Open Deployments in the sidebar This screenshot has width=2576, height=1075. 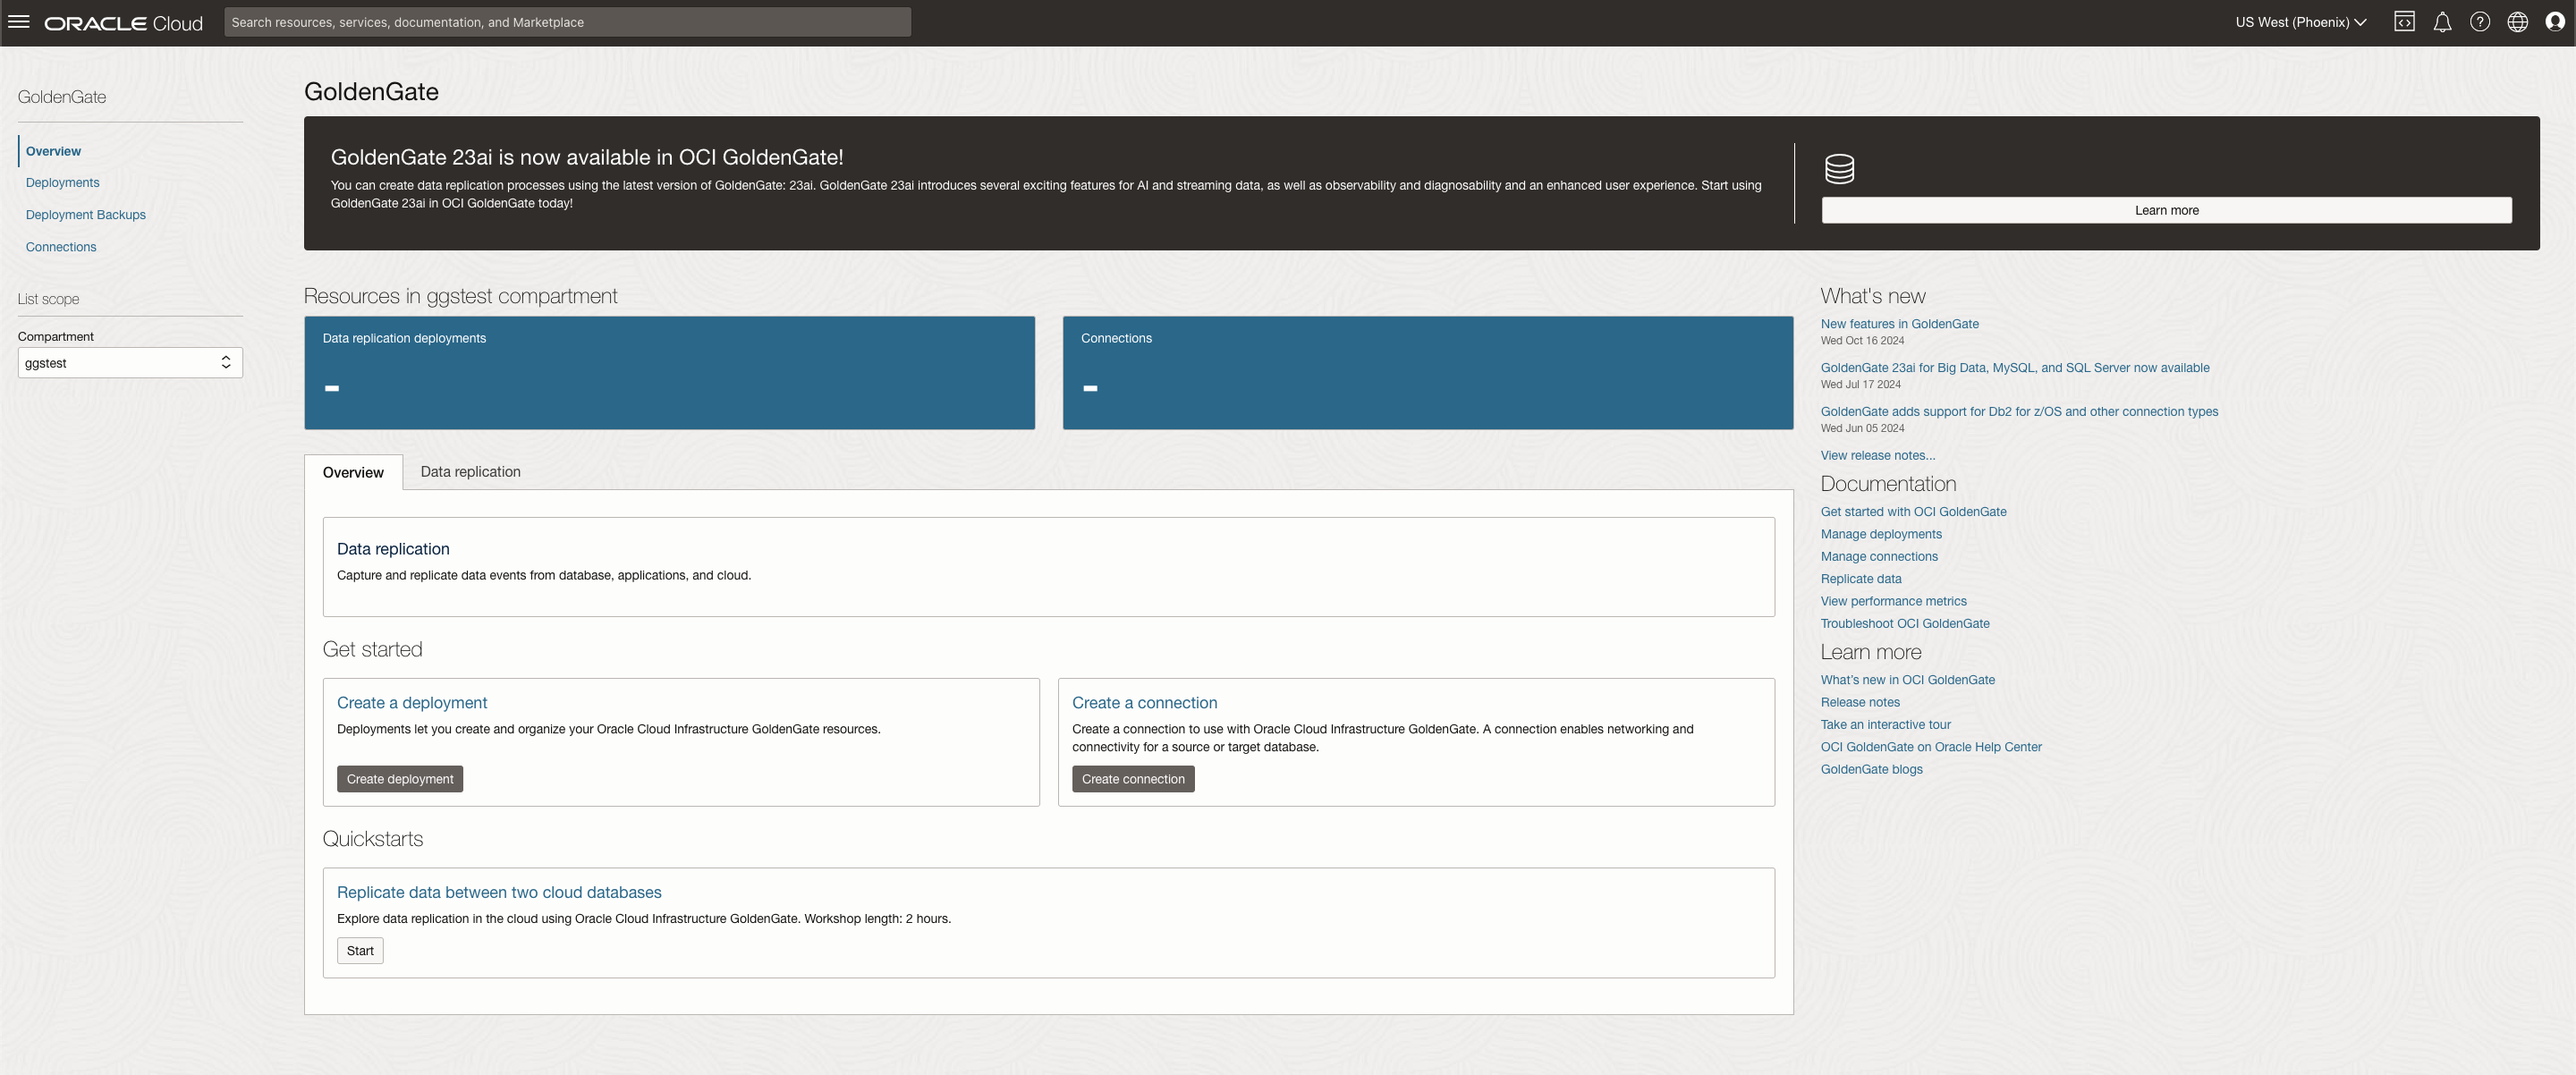pyautogui.click(x=62, y=183)
